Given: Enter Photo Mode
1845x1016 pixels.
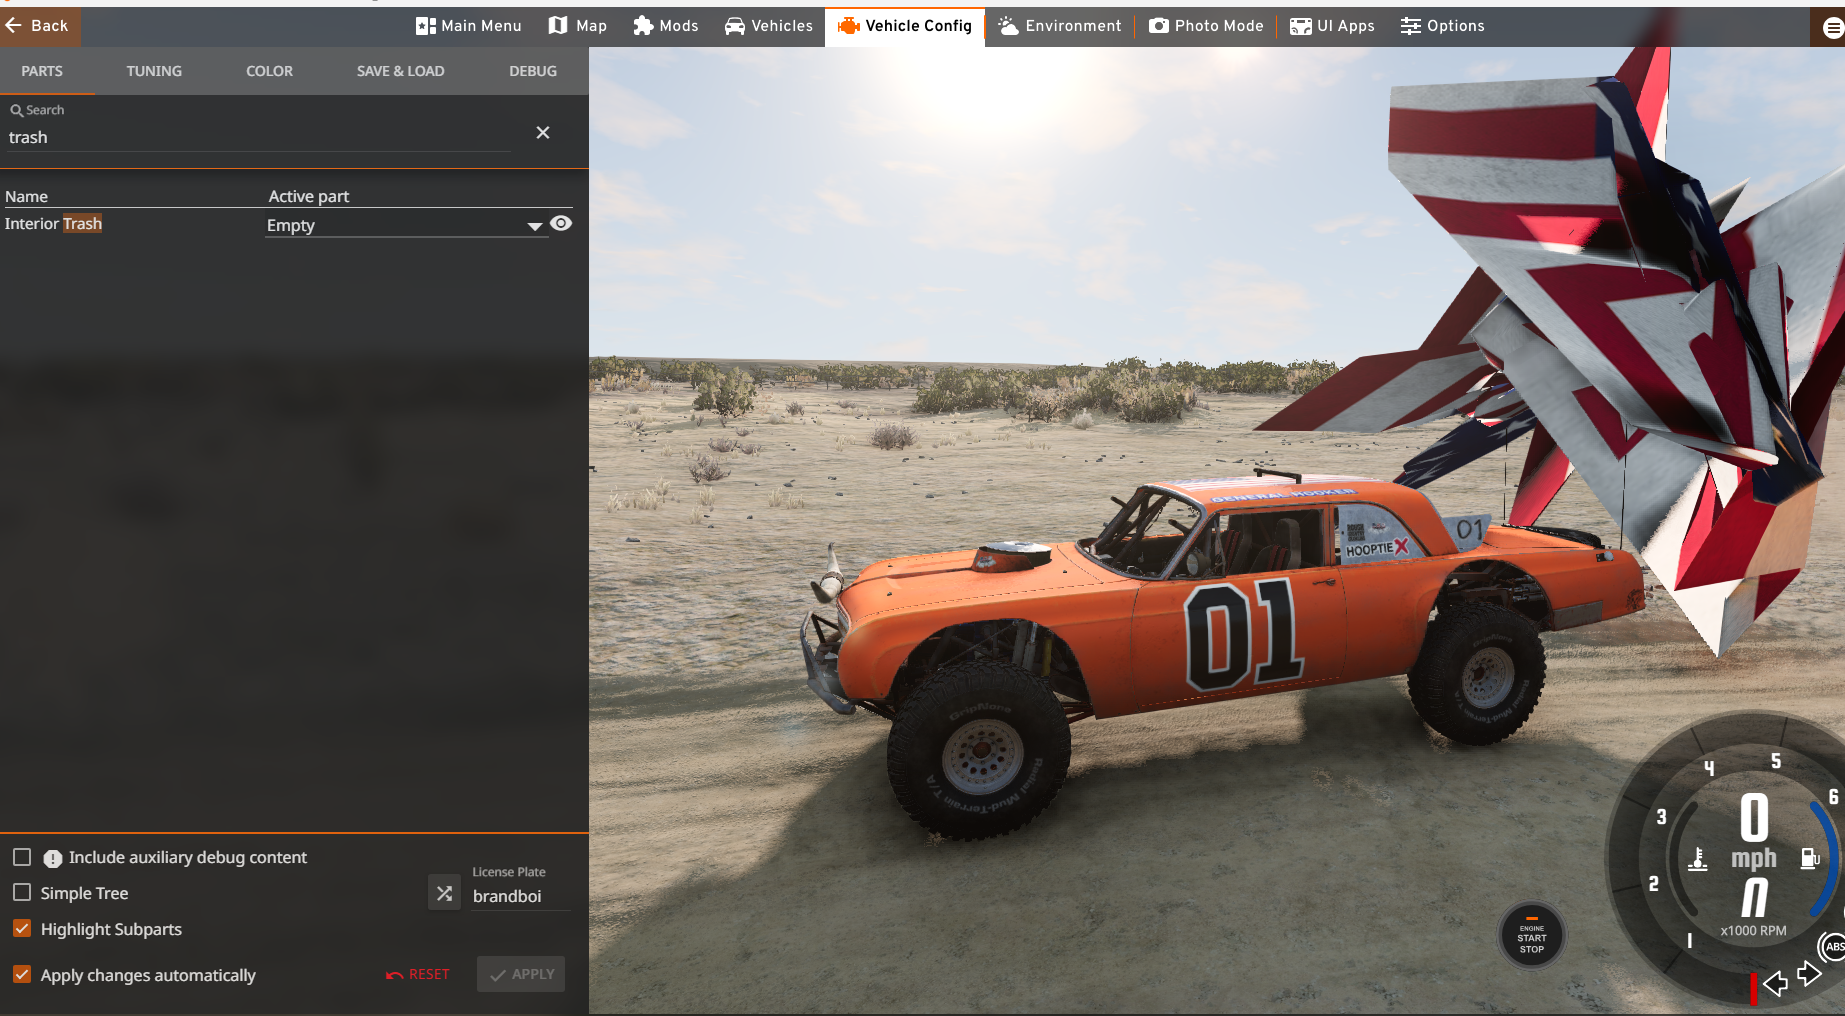Looking at the screenshot, I should tap(1206, 26).
